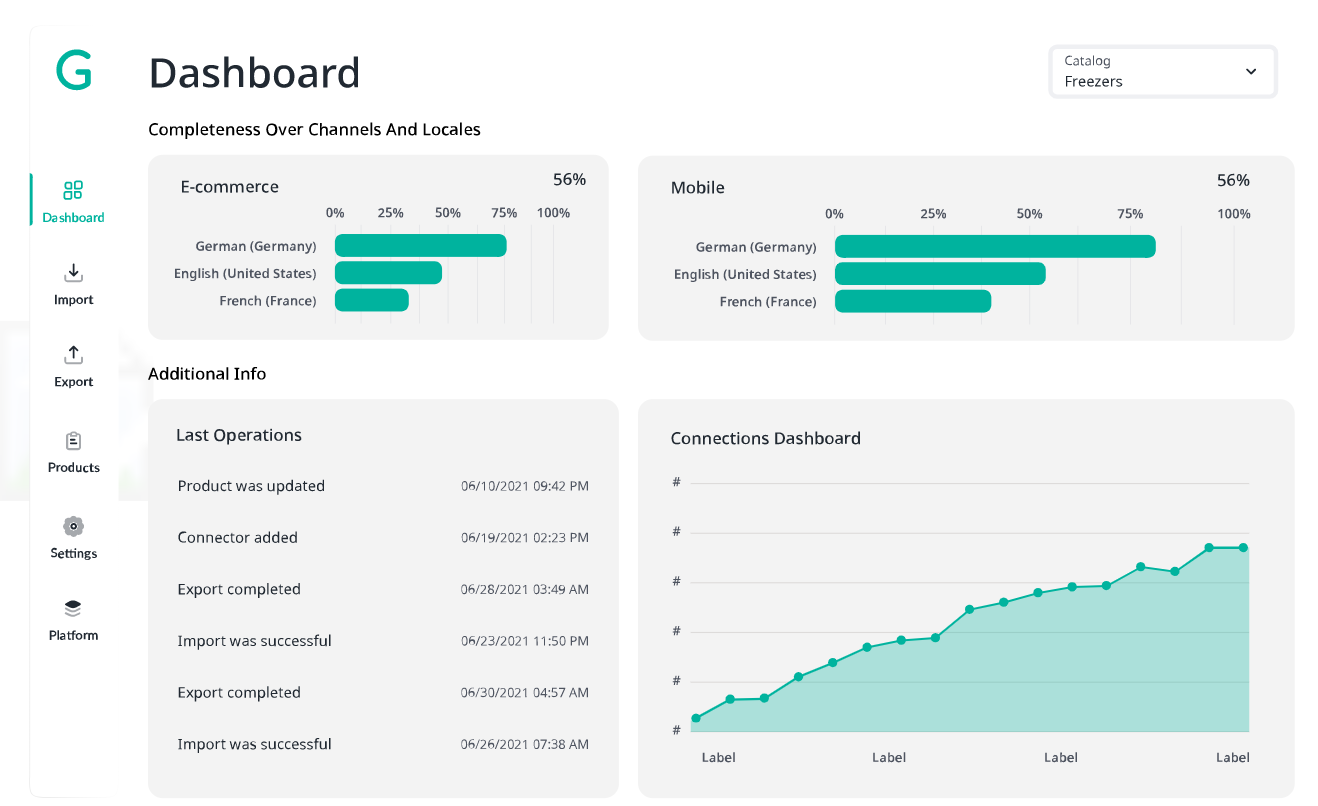Viewport: 1318px width, 806px height.
Task: Click the Settings gear icon
Action: pos(73,527)
